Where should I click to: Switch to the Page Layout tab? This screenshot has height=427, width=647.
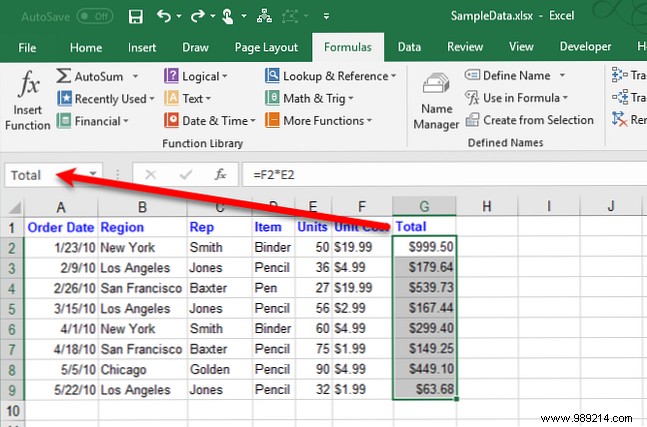(x=266, y=48)
